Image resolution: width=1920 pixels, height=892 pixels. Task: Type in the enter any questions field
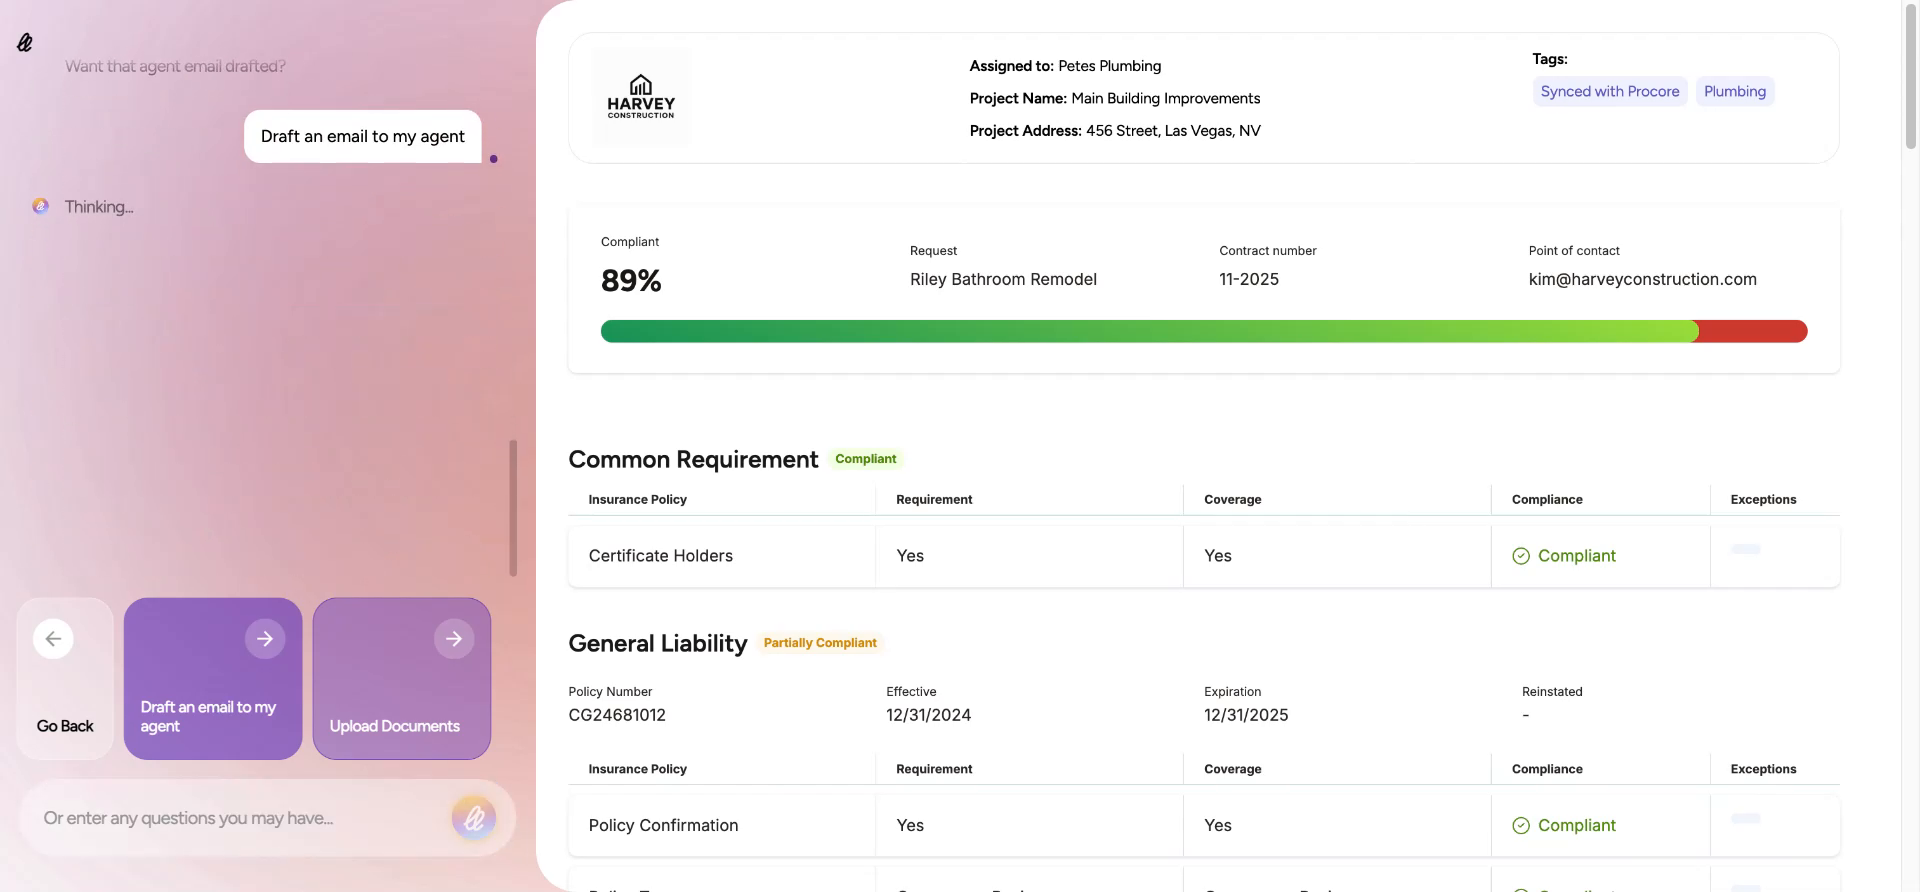click(x=240, y=818)
